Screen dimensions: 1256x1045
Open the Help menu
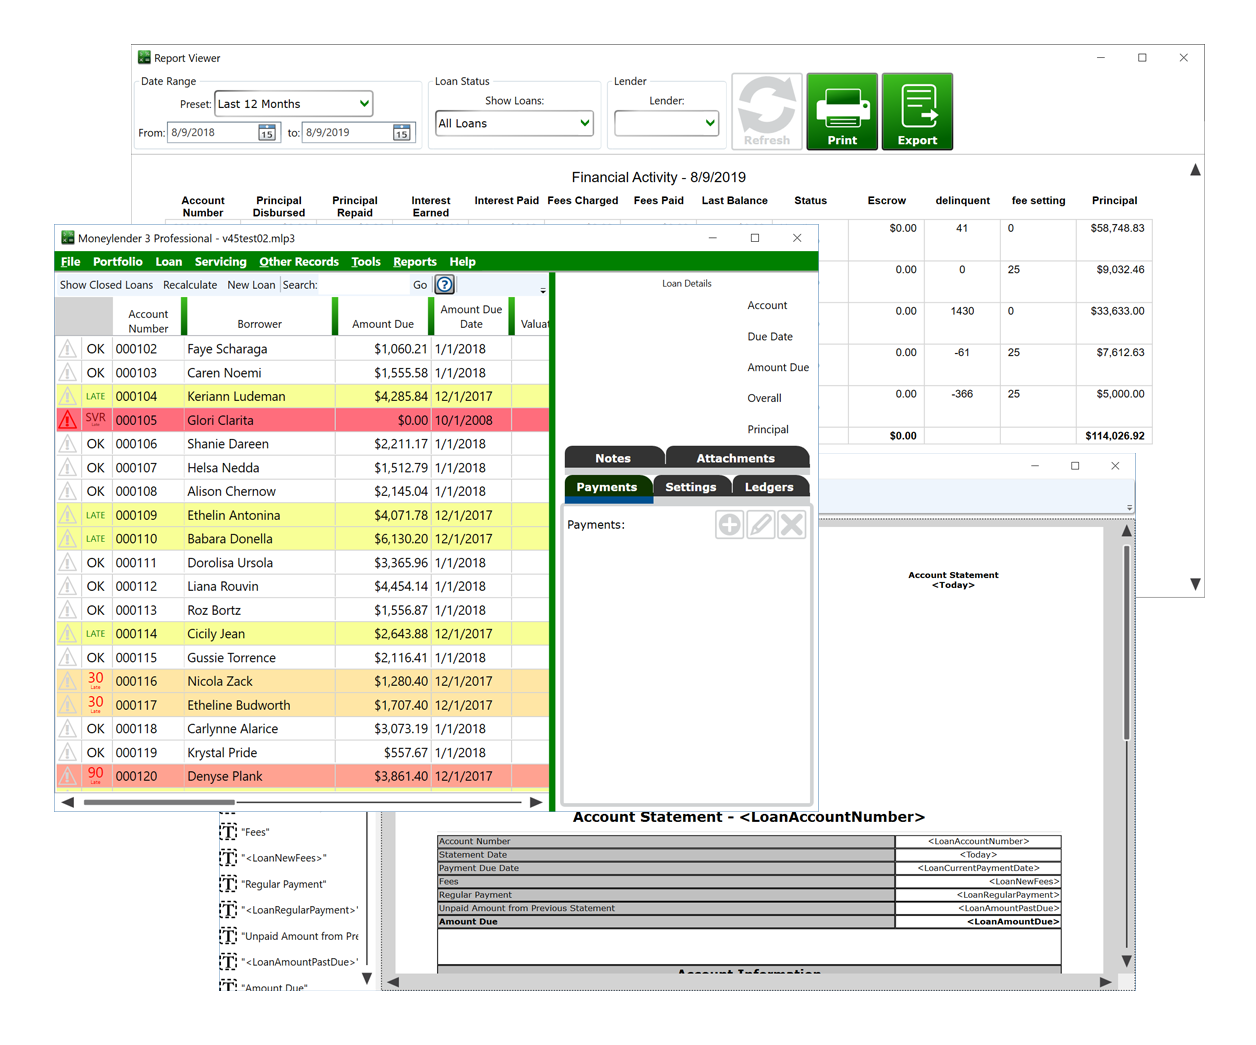(463, 262)
